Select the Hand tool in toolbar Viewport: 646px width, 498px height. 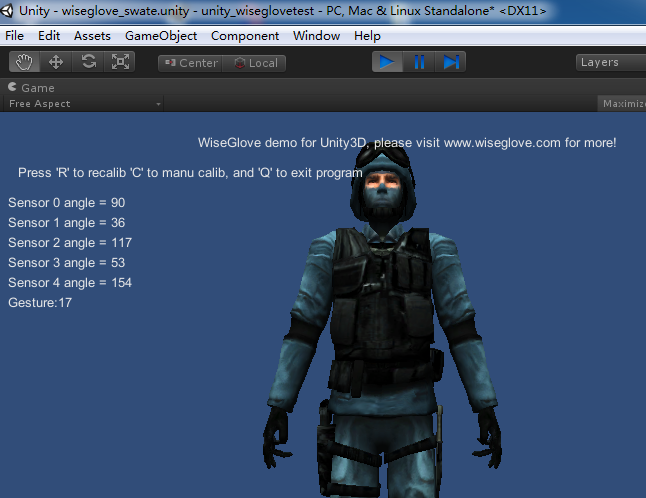click(x=25, y=62)
